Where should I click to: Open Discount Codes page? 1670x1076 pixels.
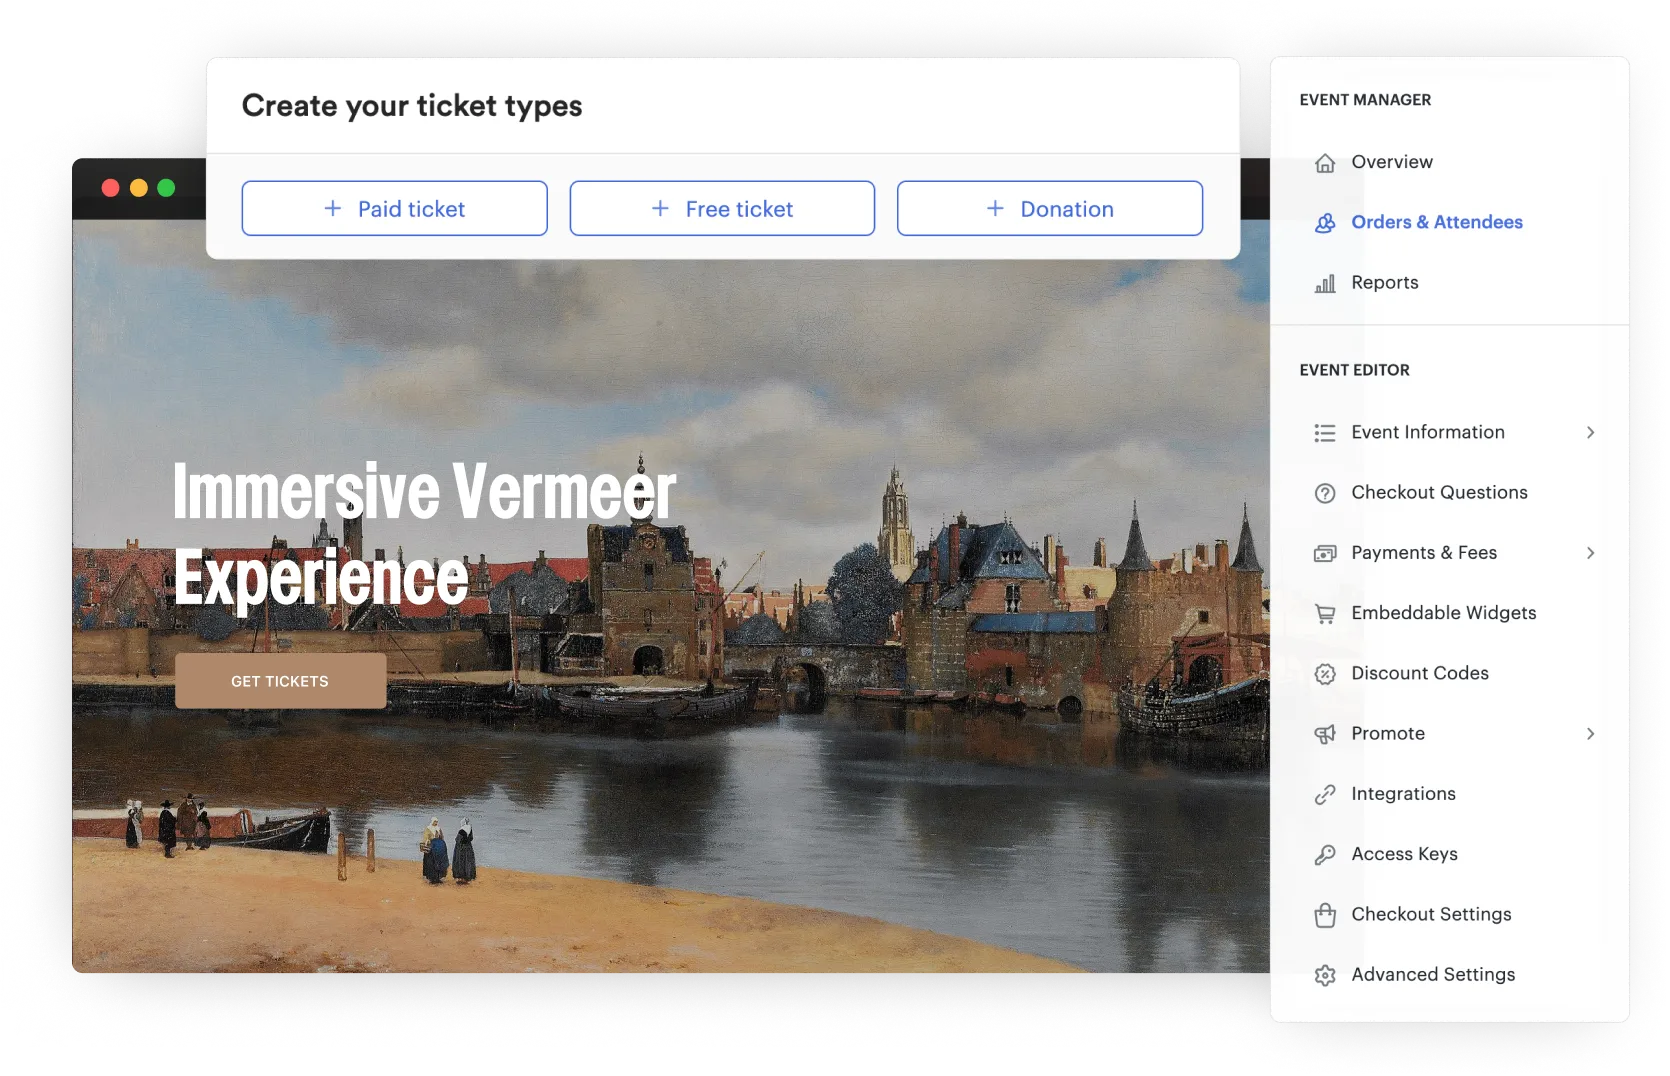1419,673
